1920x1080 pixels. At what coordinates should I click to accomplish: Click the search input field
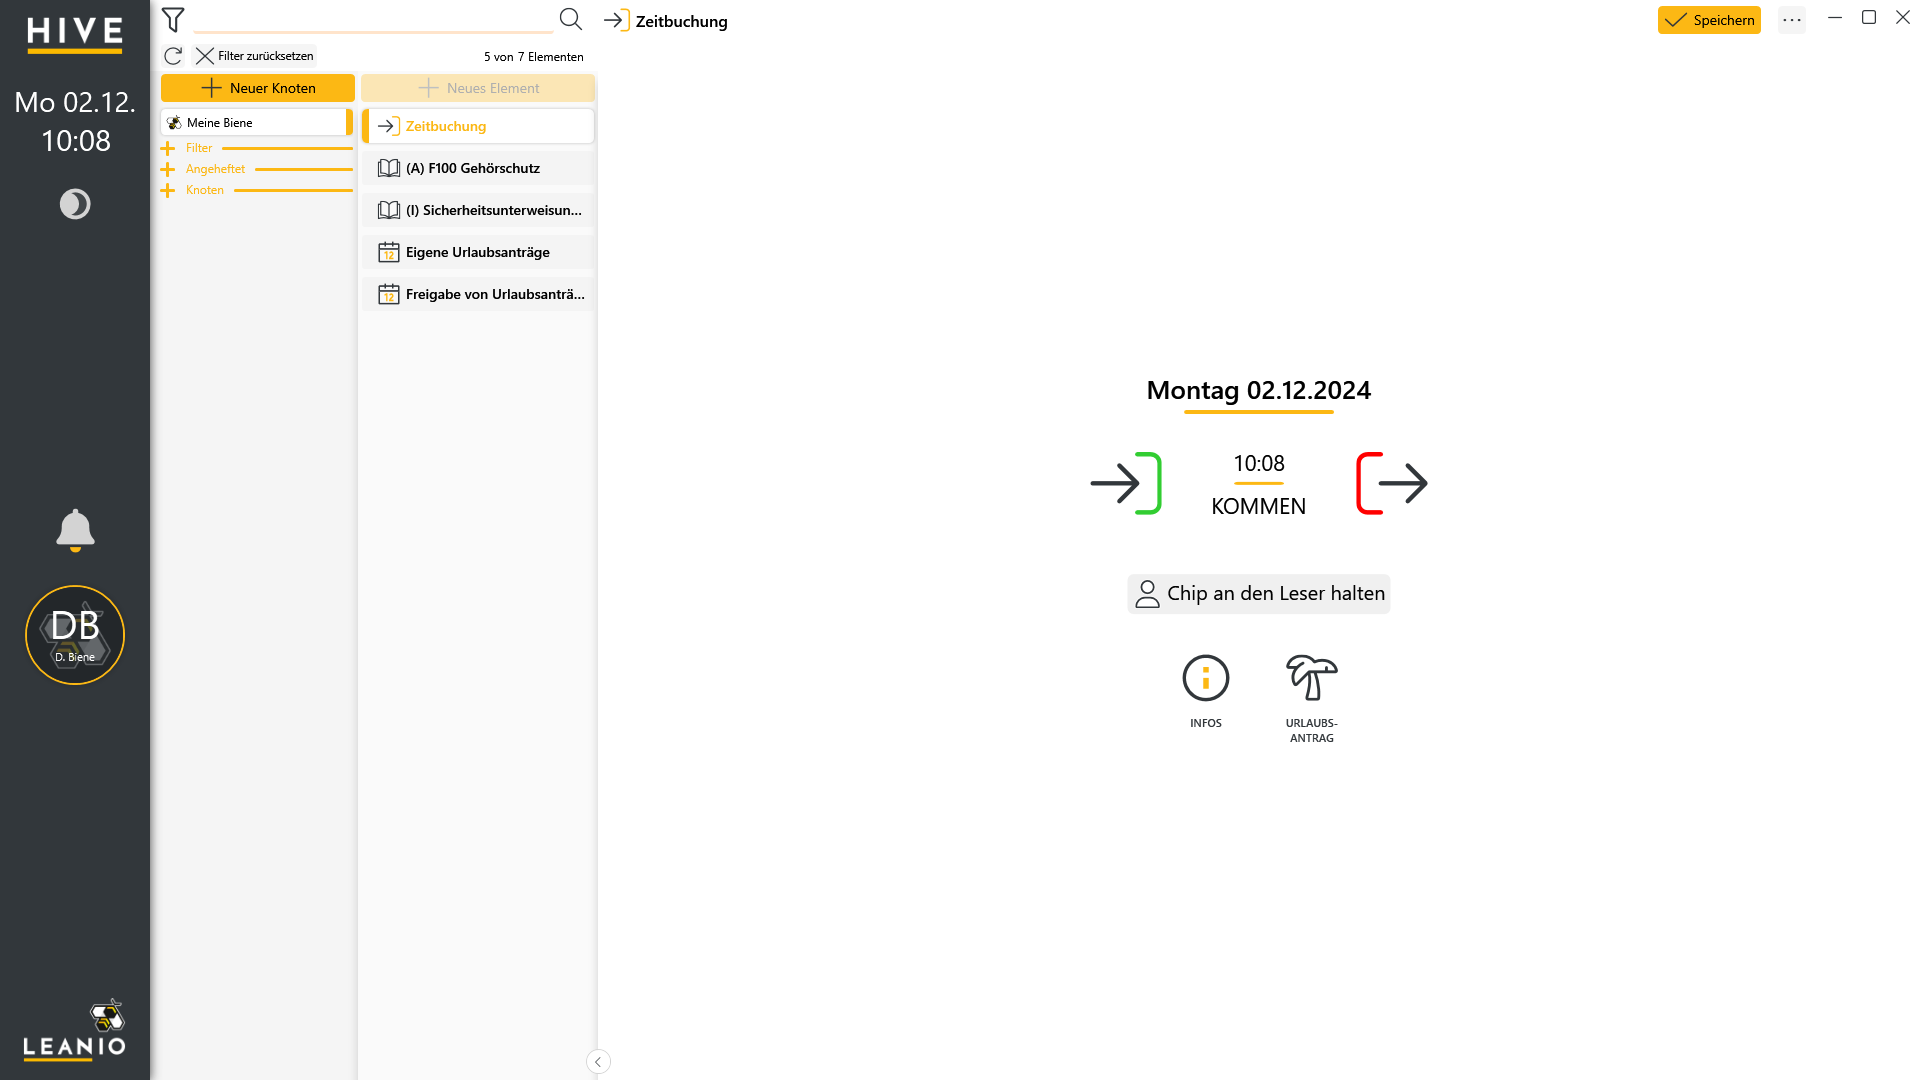pyautogui.click(x=373, y=20)
